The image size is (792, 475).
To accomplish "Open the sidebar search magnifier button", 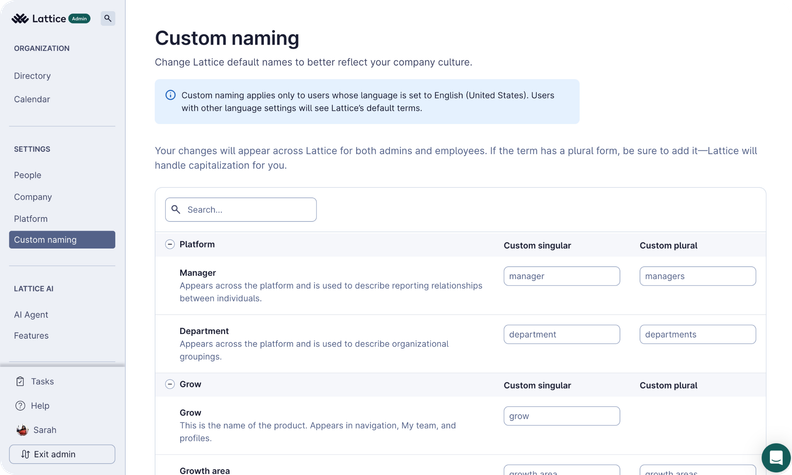I will click(108, 18).
